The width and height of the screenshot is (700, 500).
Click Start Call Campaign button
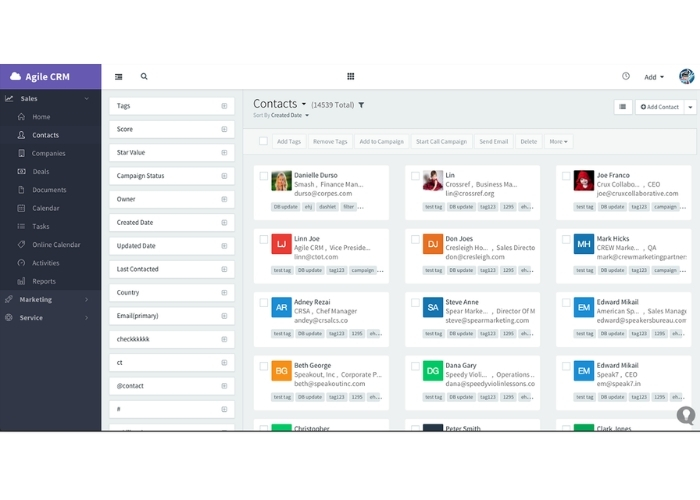pyautogui.click(x=442, y=142)
